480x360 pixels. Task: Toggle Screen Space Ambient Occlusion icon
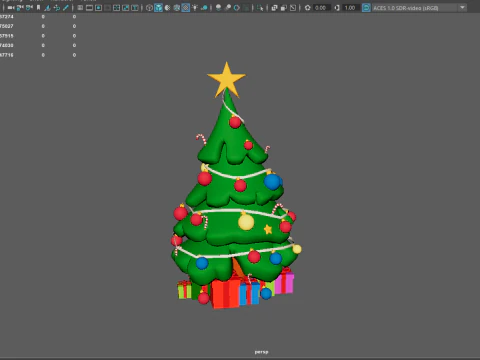[218, 8]
